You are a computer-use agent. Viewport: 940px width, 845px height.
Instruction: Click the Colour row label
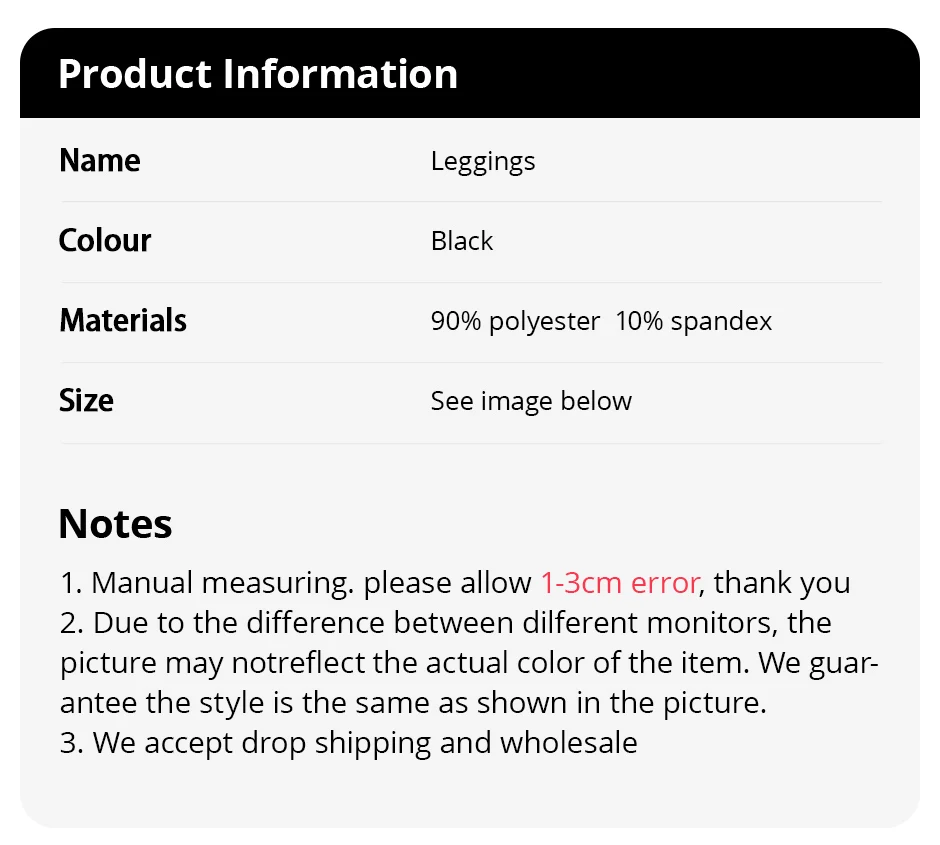105,241
